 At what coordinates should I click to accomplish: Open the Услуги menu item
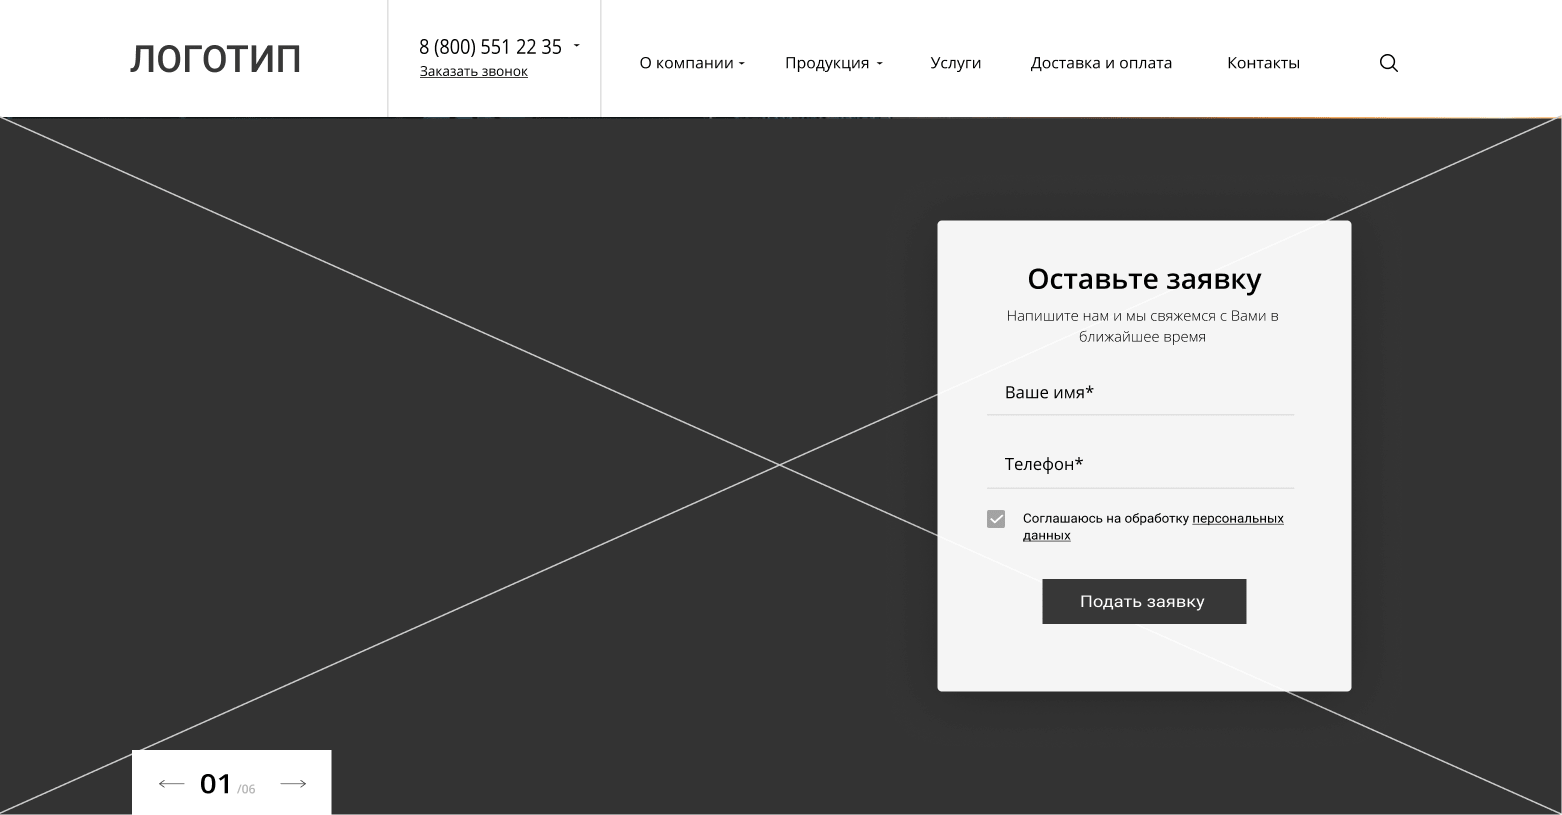click(x=955, y=63)
